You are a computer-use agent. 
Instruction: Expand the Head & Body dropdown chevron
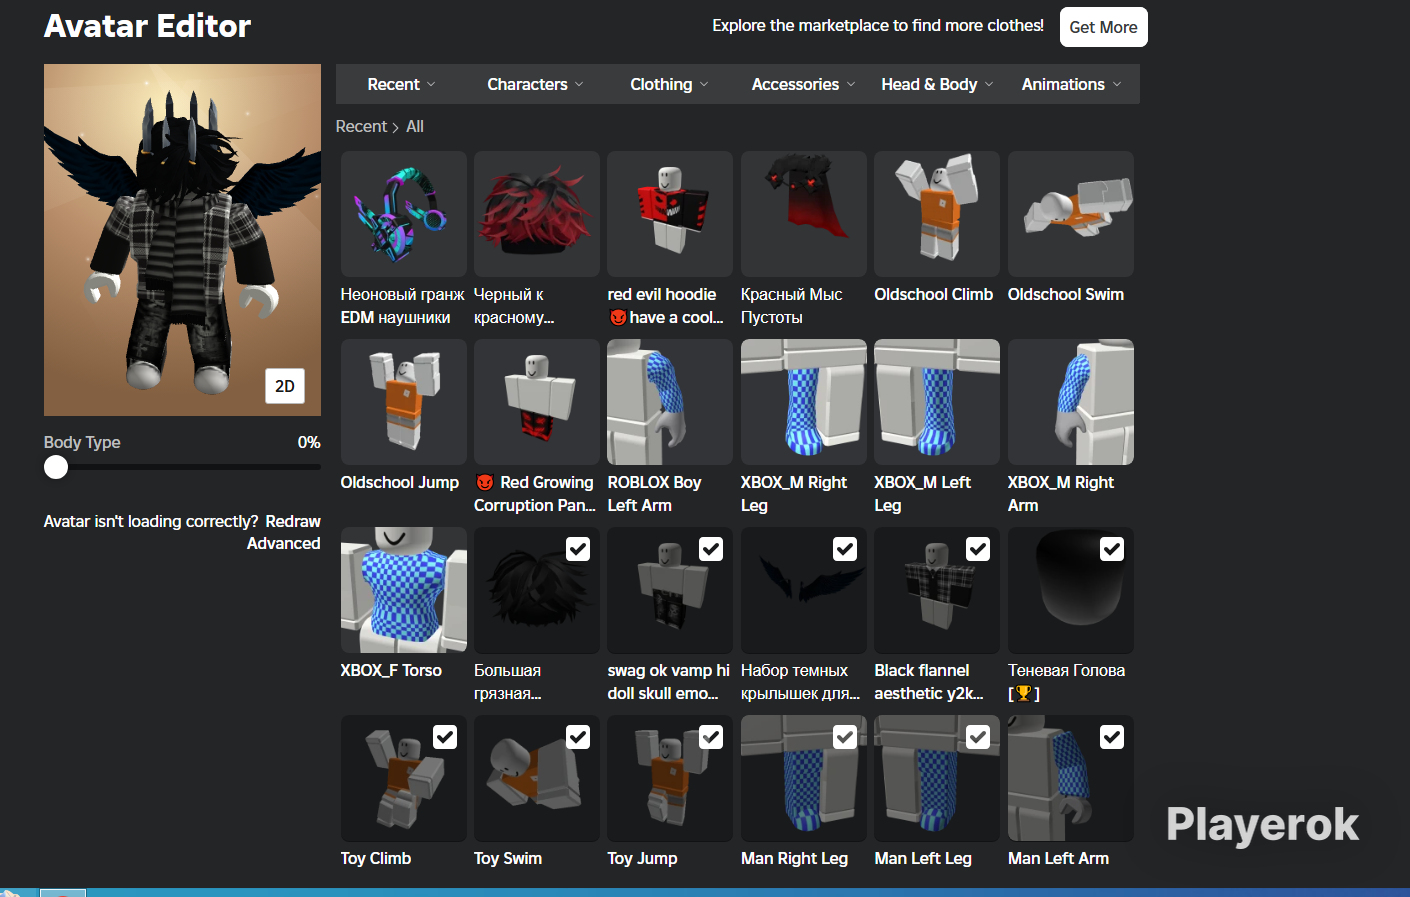989,84
